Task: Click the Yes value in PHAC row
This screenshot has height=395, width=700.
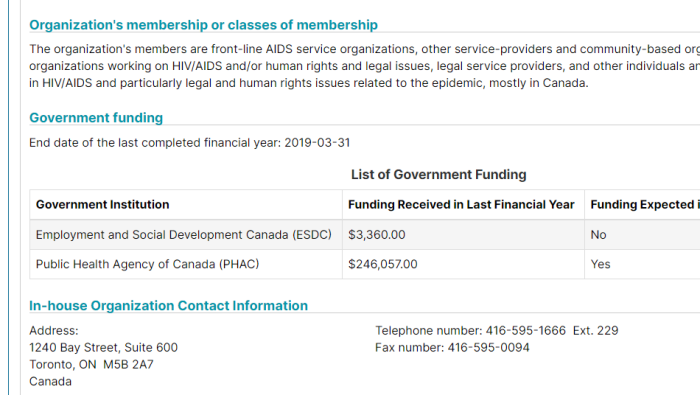Action: 600,264
